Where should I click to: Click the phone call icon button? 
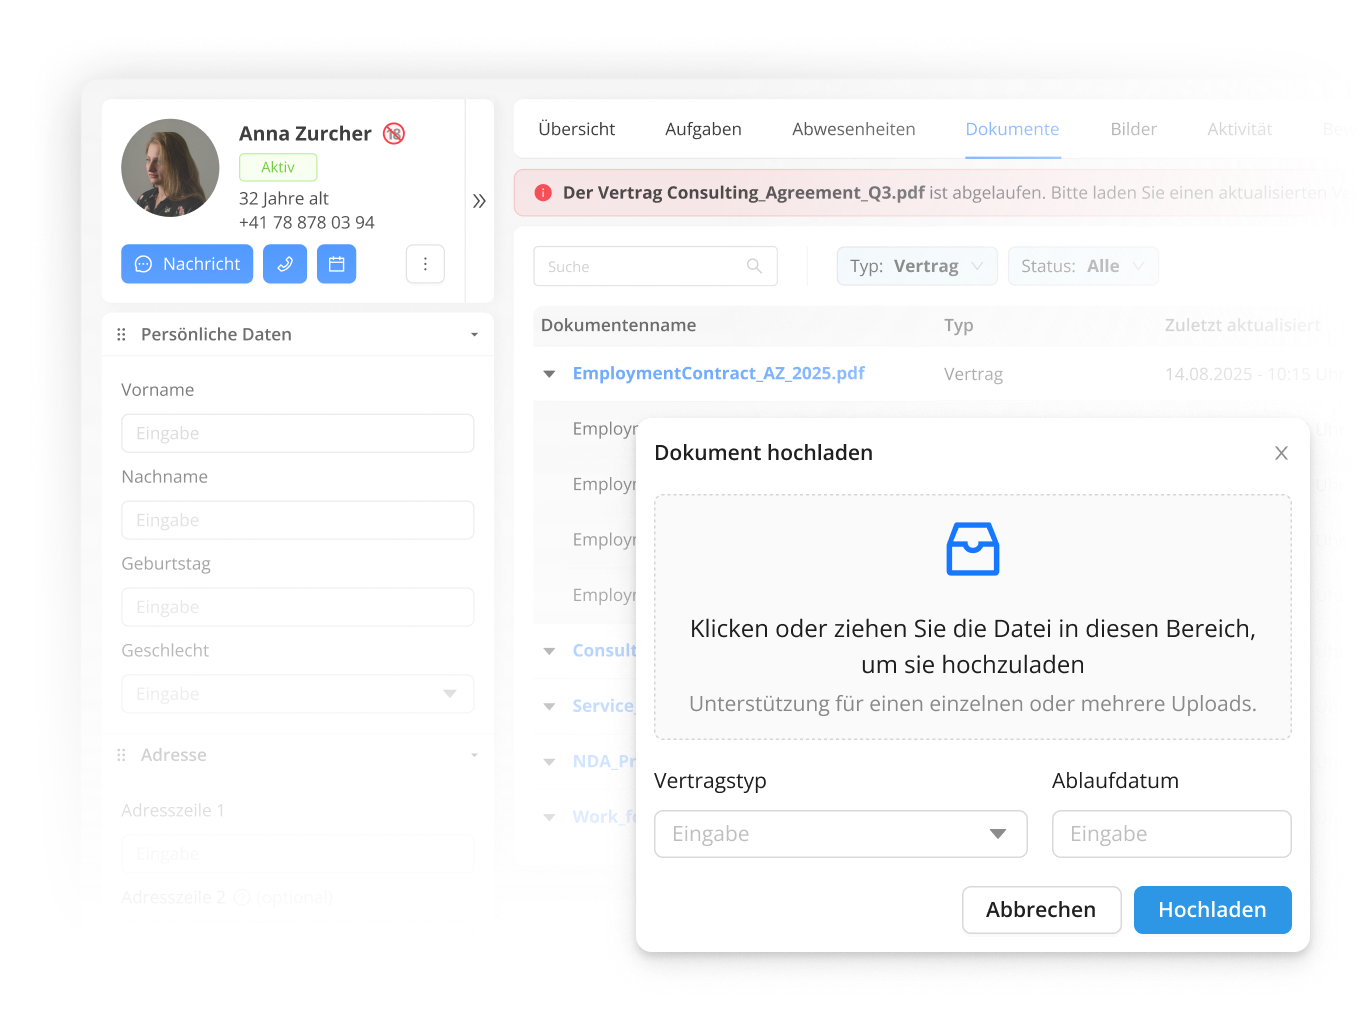285,264
